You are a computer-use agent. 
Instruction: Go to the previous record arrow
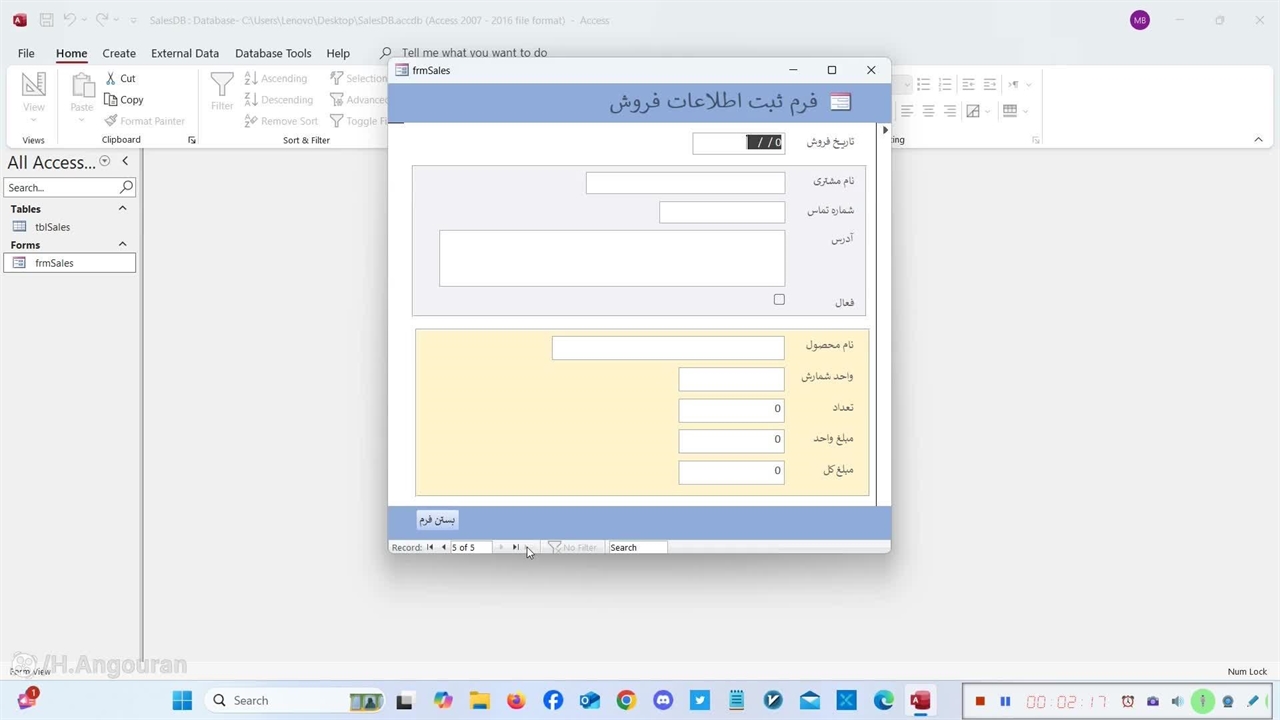click(443, 547)
